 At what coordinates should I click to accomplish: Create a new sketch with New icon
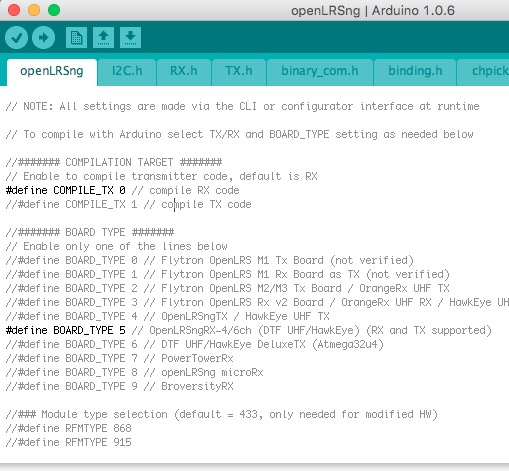point(76,37)
